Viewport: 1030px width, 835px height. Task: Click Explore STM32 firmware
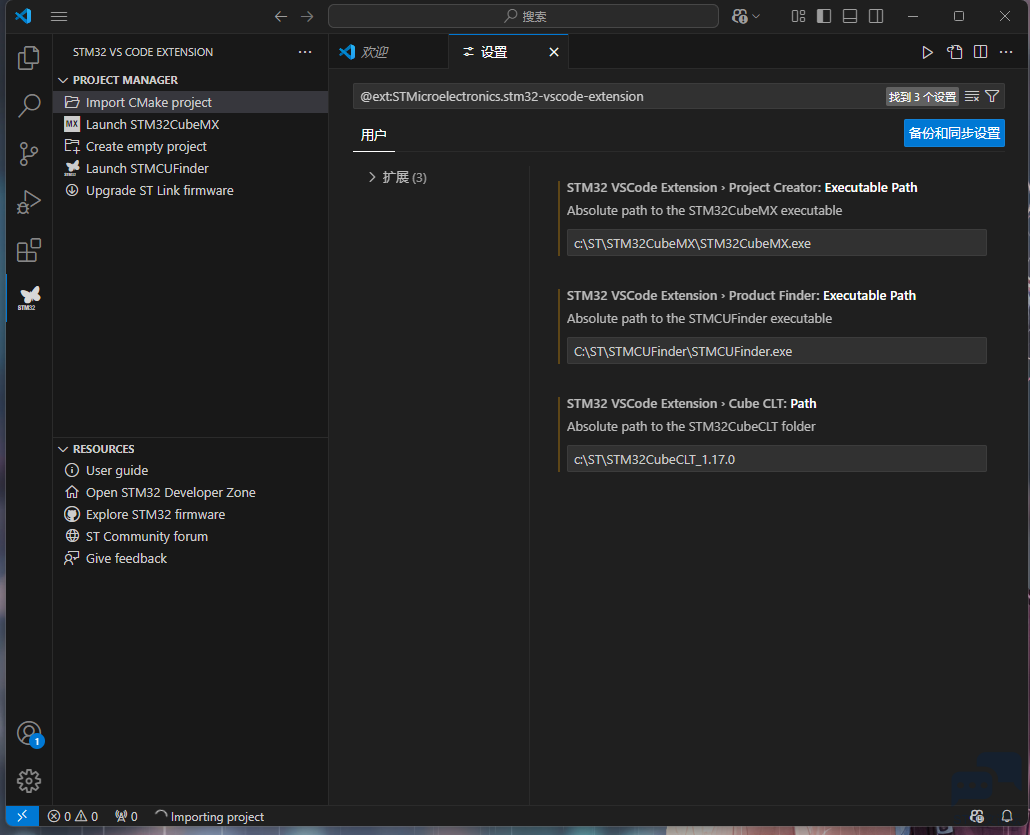(x=190, y=514)
